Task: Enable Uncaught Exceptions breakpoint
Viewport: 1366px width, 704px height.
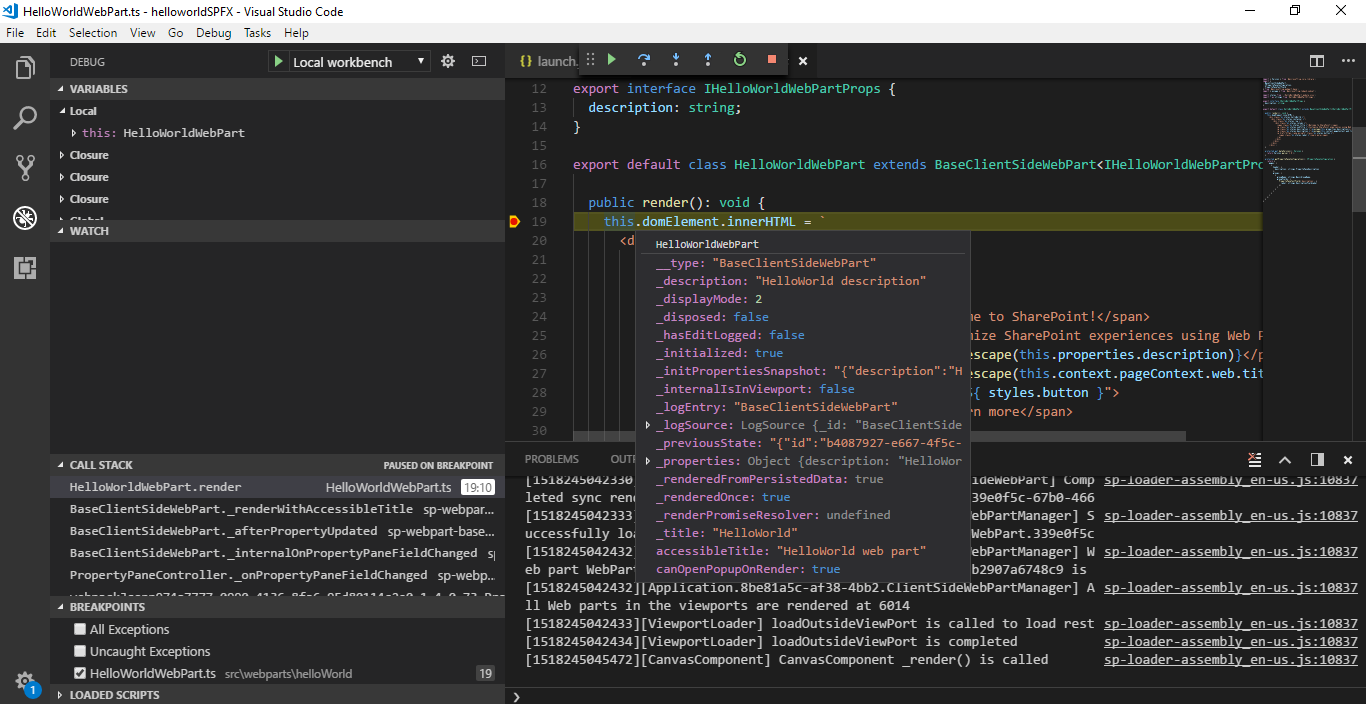Action: pos(80,651)
